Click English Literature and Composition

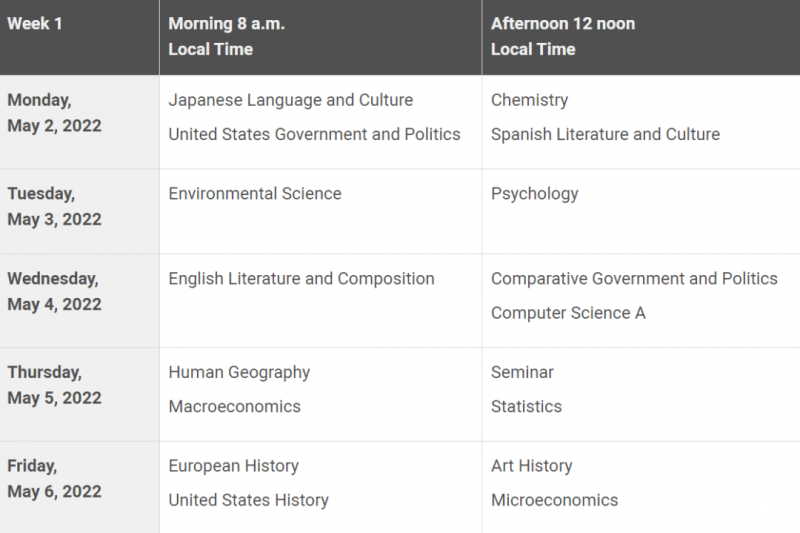click(x=302, y=279)
